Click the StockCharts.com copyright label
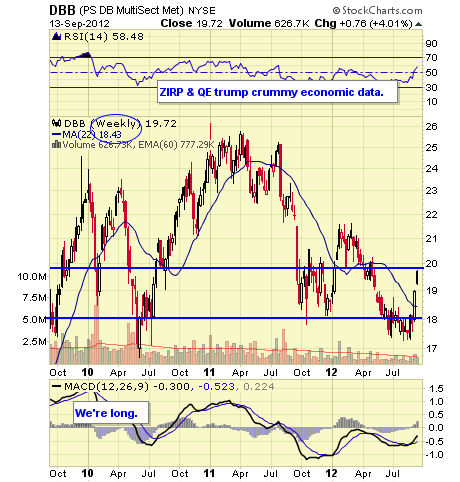The height and width of the screenshot is (482, 460). [x=377, y=11]
